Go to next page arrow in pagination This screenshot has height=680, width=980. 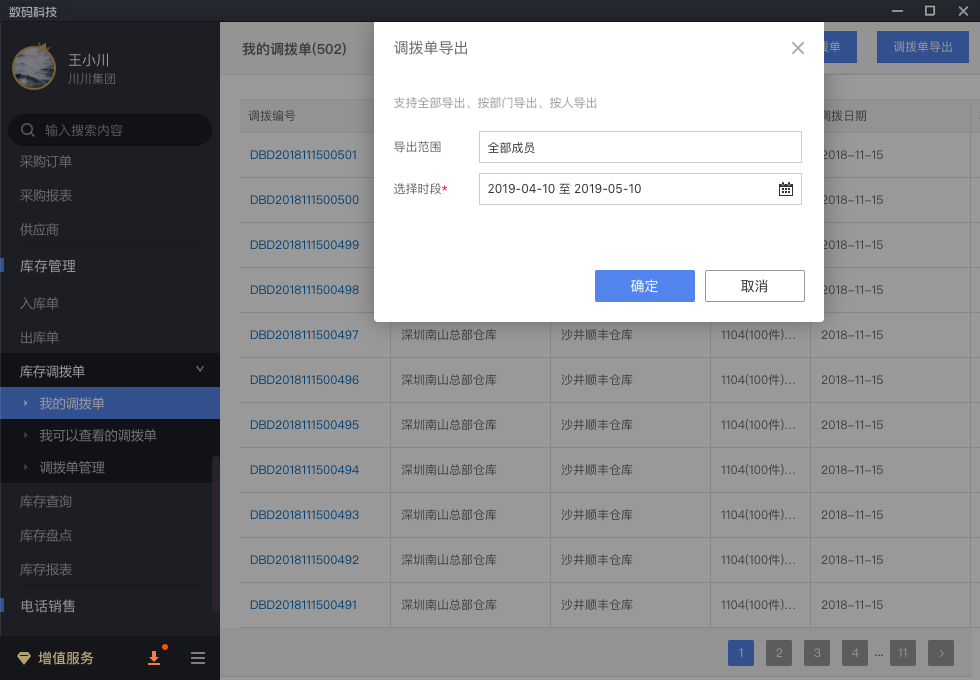940,653
